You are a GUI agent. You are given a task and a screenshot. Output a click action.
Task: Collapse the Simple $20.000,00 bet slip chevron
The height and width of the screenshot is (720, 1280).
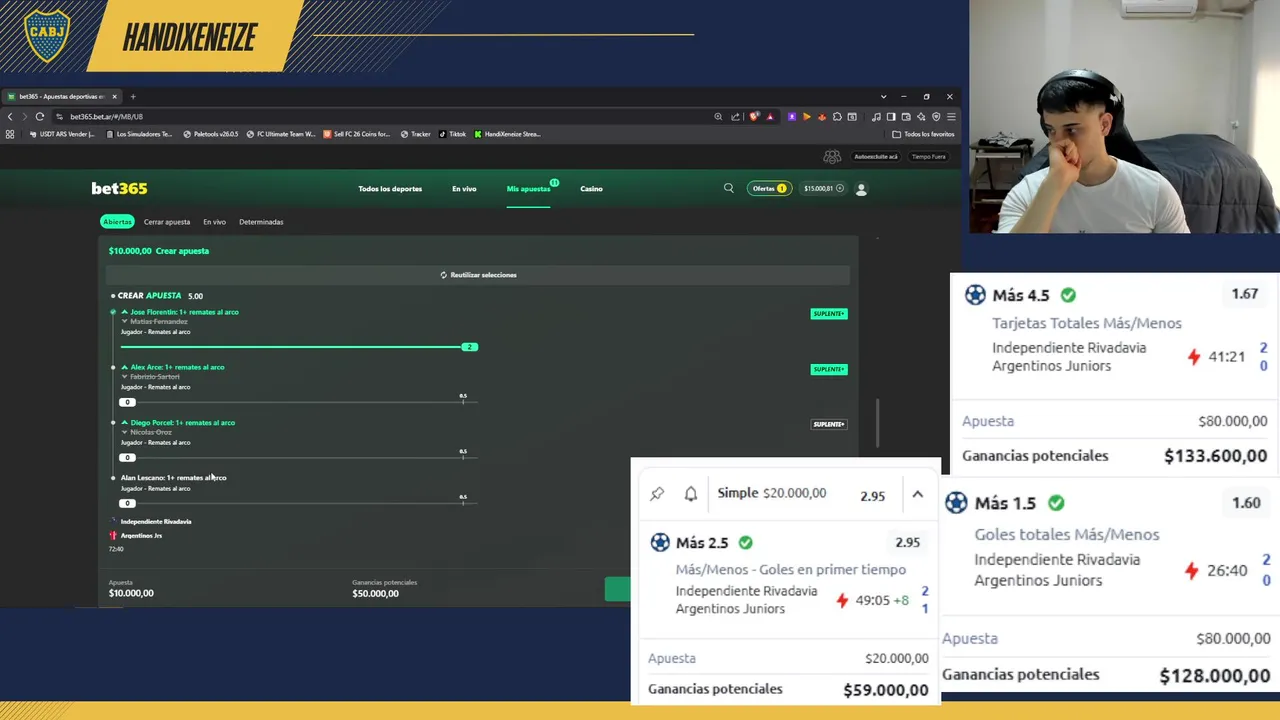[x=917, y=494]
